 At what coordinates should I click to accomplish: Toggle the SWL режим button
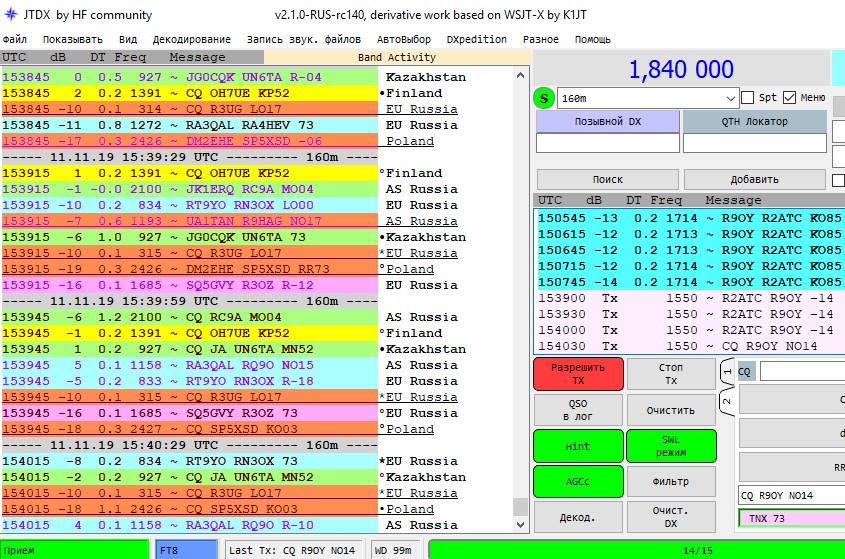670,446
